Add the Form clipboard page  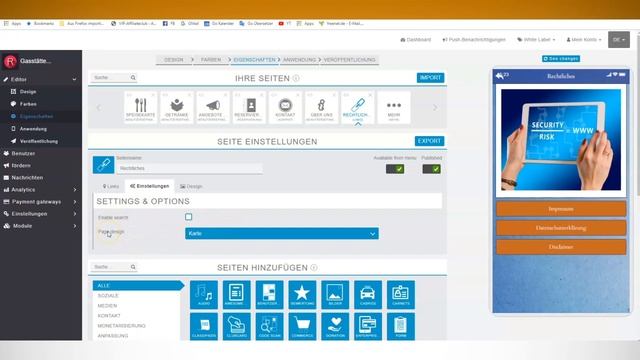(401, 326)
